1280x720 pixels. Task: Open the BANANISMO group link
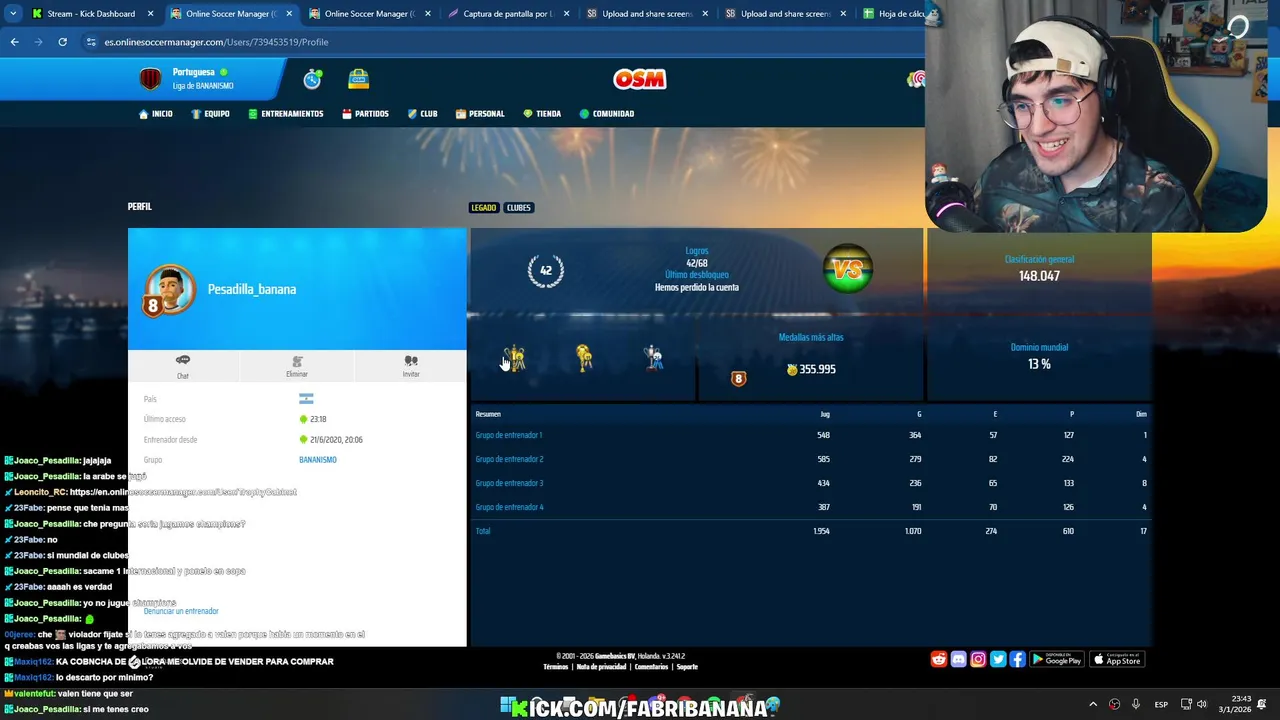click(318, 460)
